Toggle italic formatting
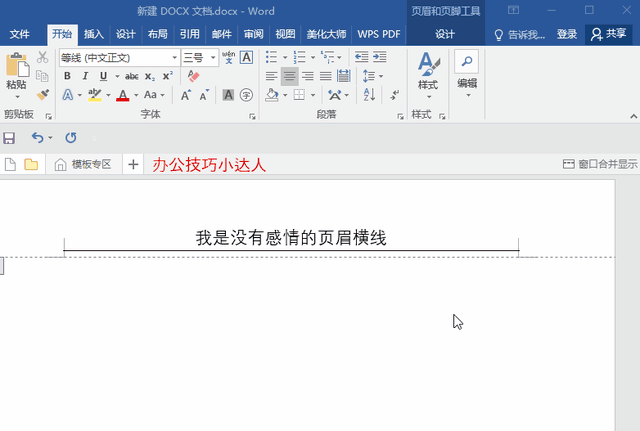Screen dimensions: 640x431 [85, 76]
